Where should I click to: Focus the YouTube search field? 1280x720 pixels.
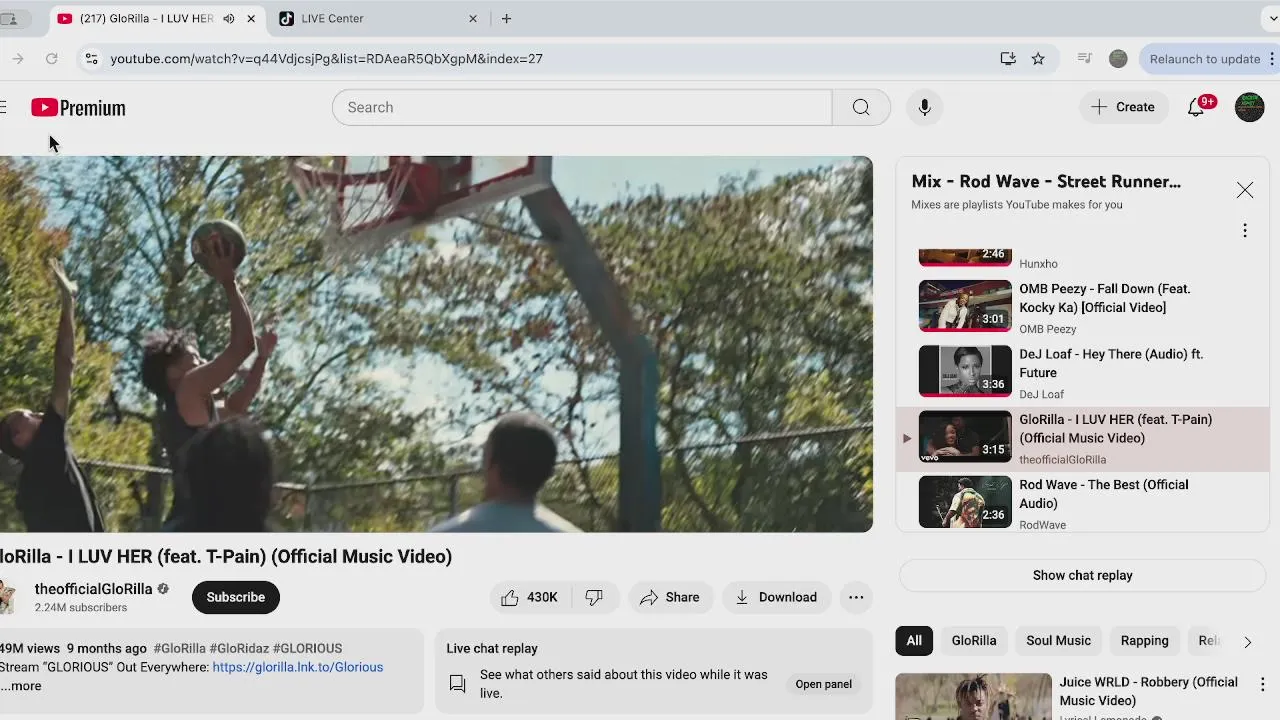click(582, 107)
